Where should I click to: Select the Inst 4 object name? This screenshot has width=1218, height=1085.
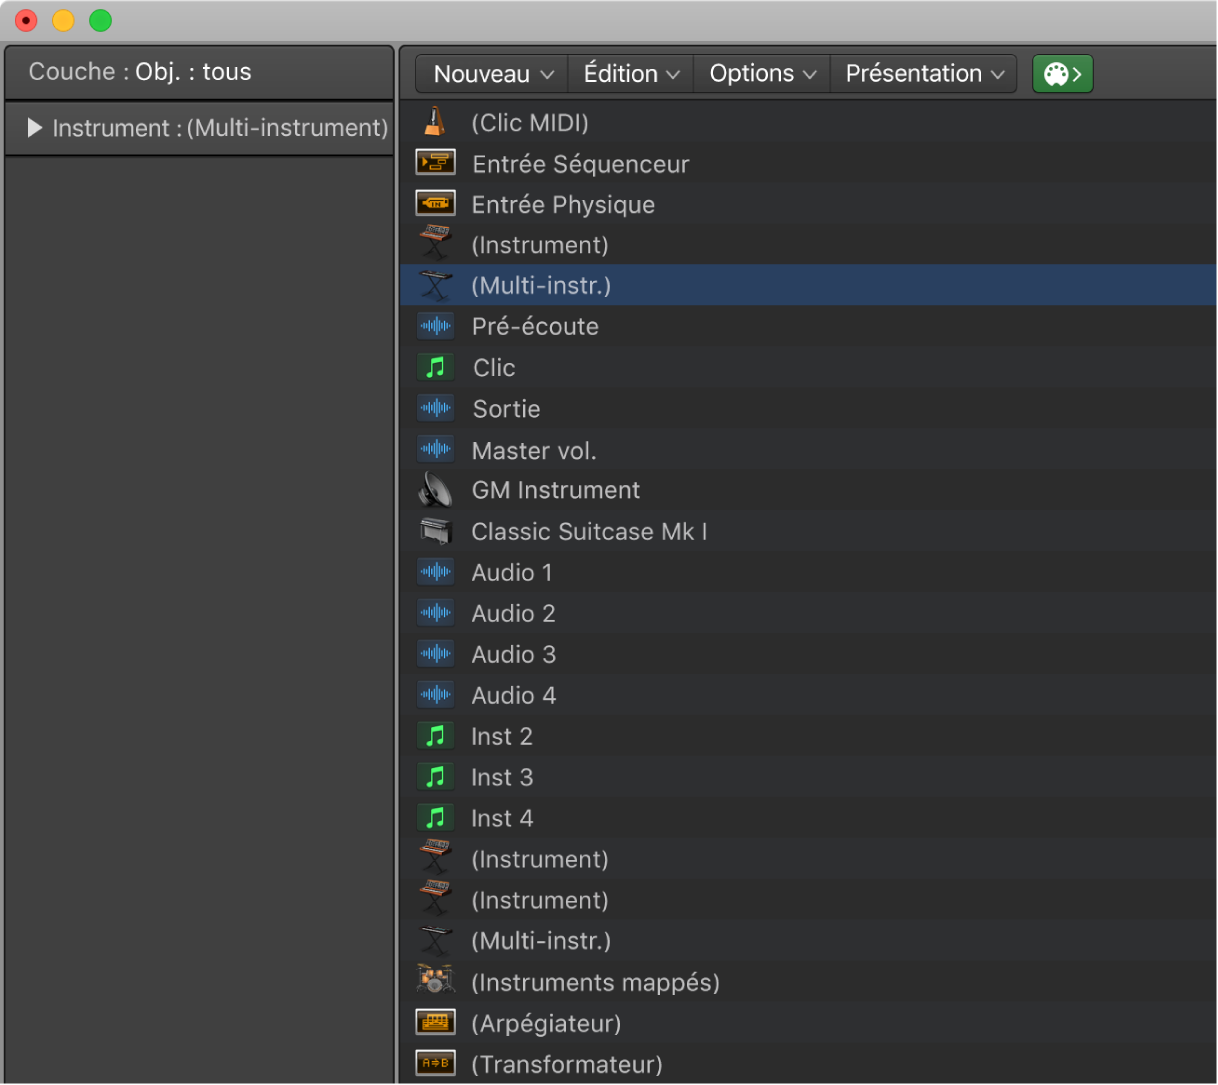pyautogui.click(x=502, y=818)
